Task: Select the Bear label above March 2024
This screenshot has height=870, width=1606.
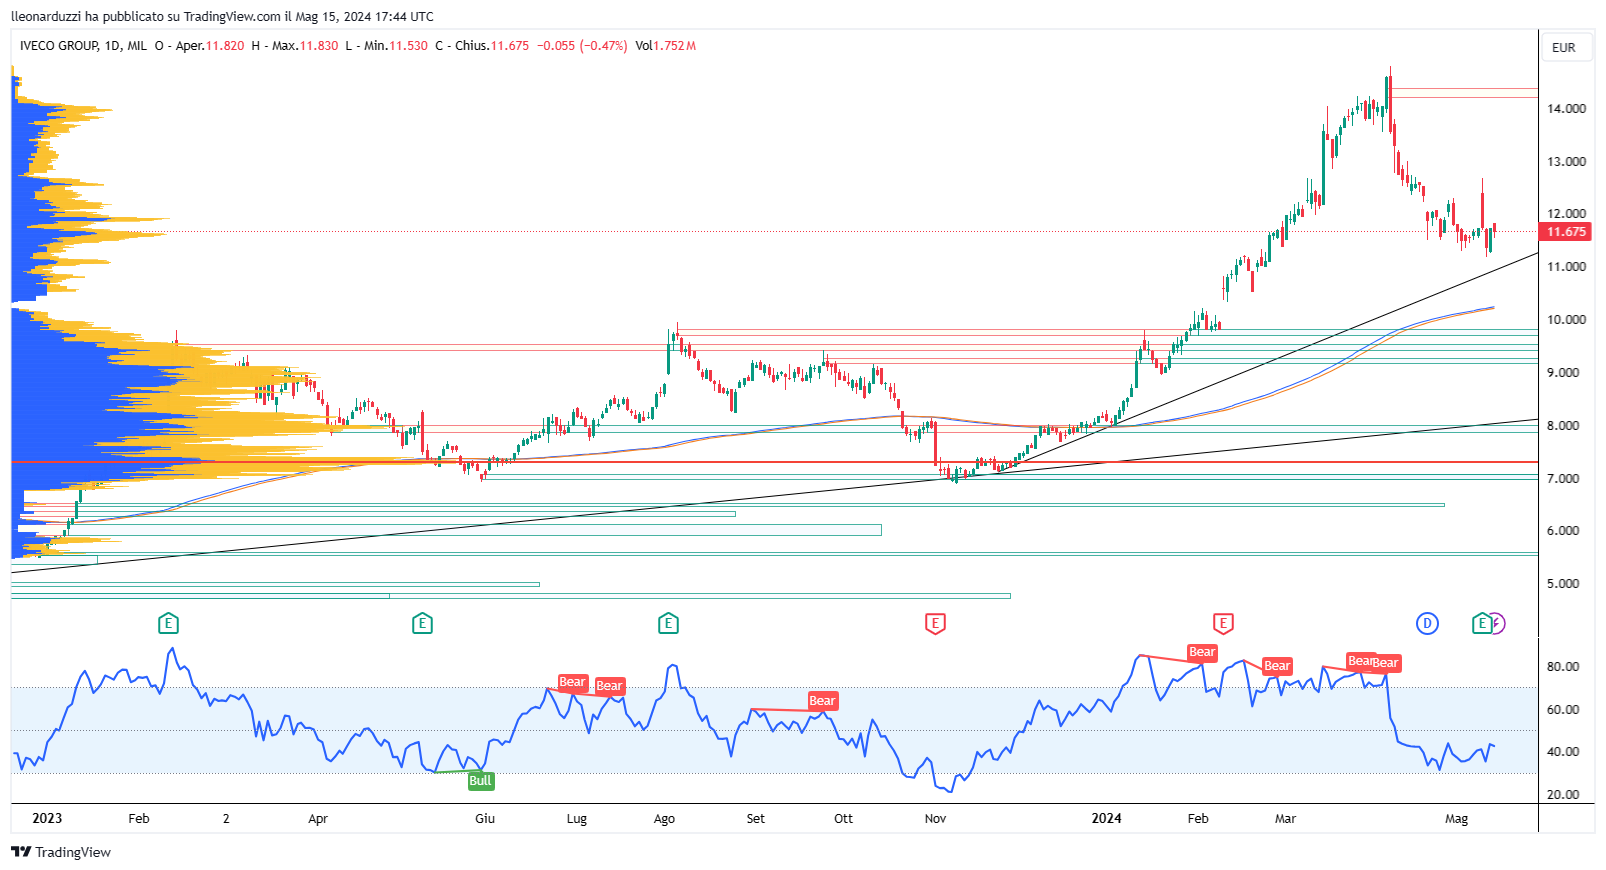Action: tap(1277, 666)
